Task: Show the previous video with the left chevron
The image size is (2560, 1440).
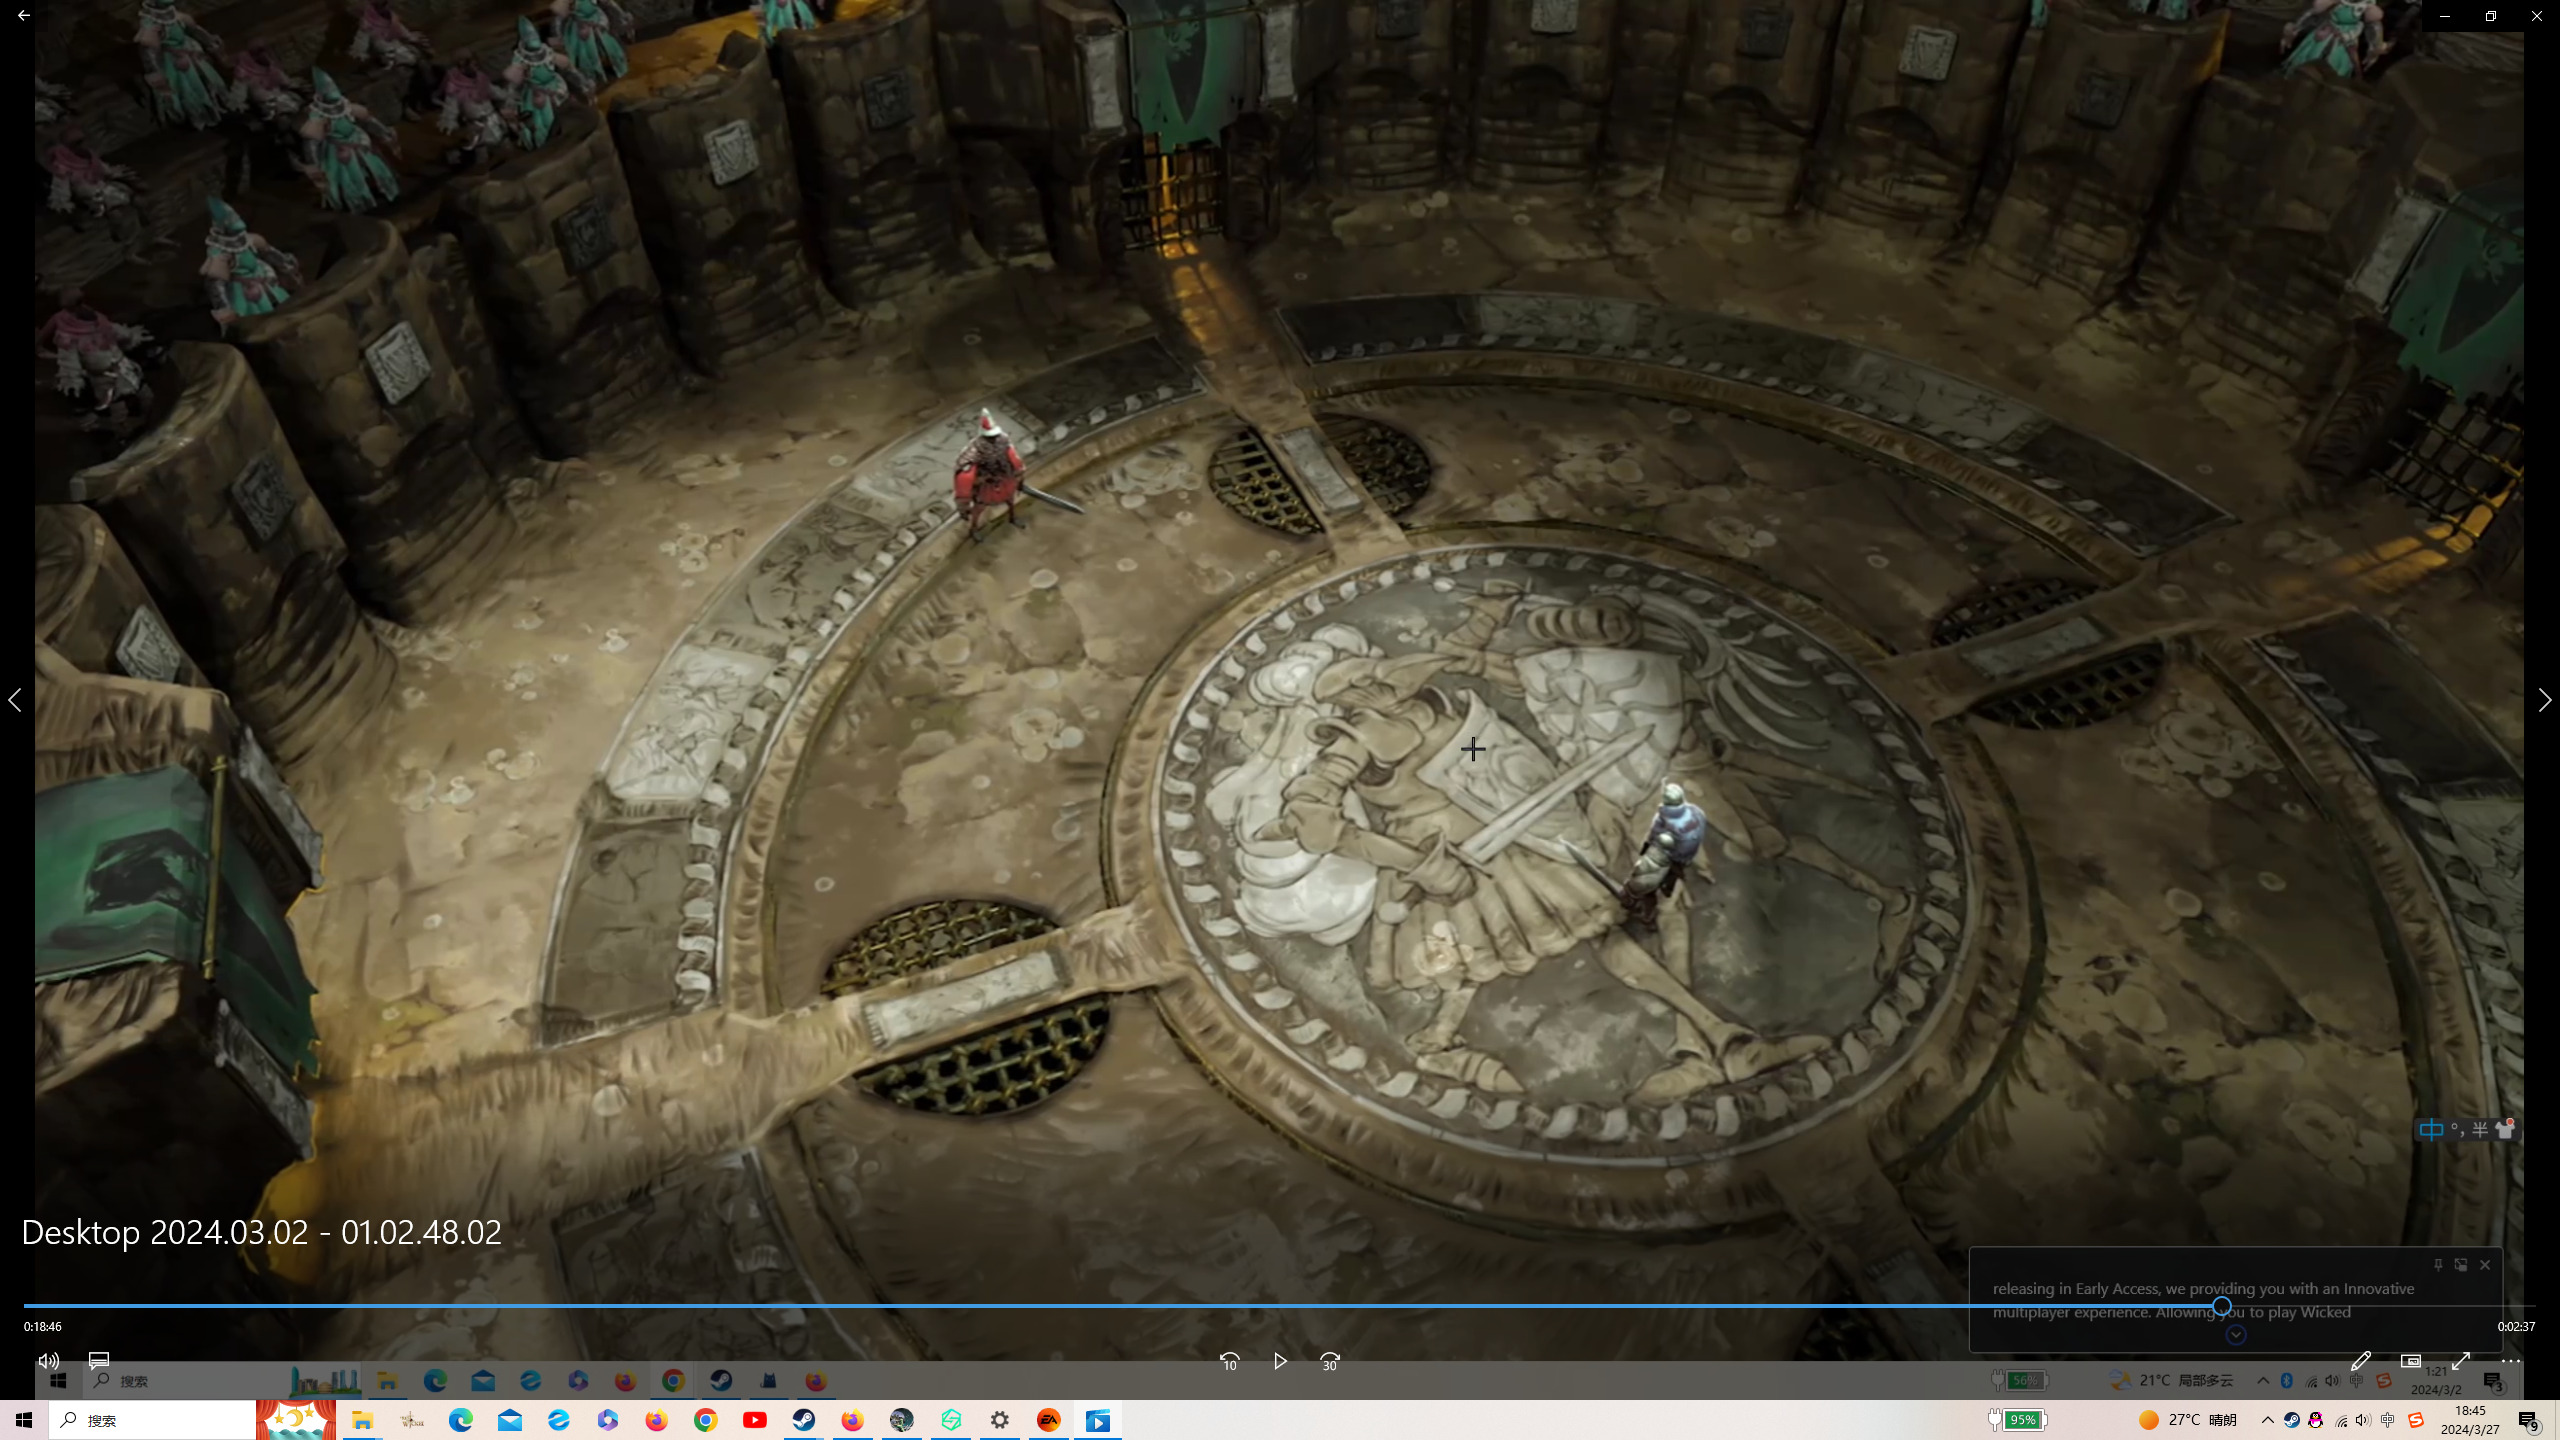Action: [15, 700]
